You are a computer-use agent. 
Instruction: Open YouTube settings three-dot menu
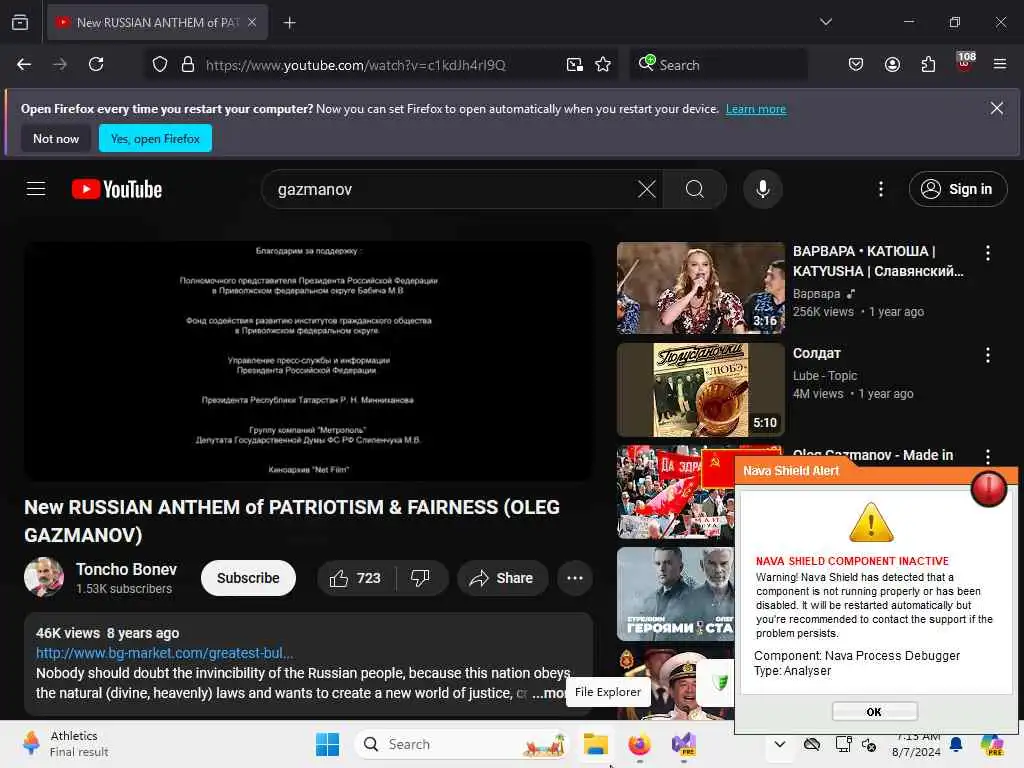click(x=881, y=189)
